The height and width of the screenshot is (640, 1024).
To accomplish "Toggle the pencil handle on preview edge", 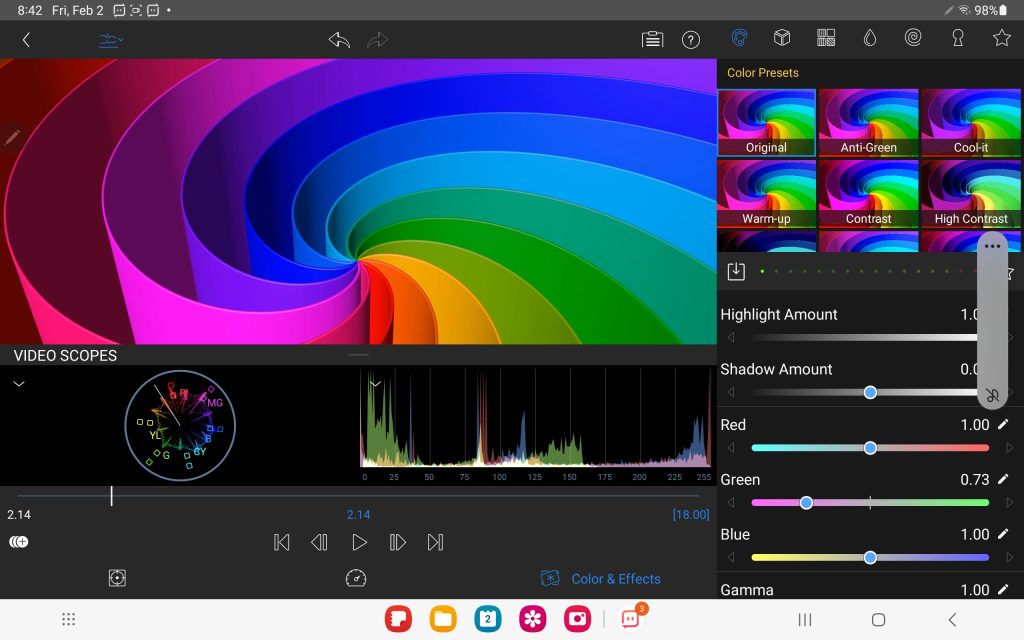I will tap(12, 137).
